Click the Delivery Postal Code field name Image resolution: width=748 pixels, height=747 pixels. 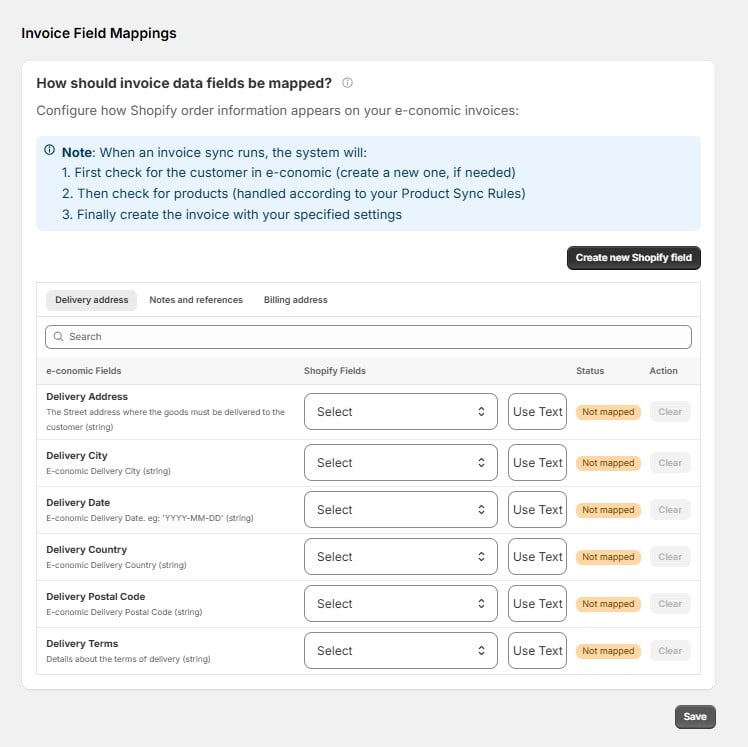[x=95, y=597]
